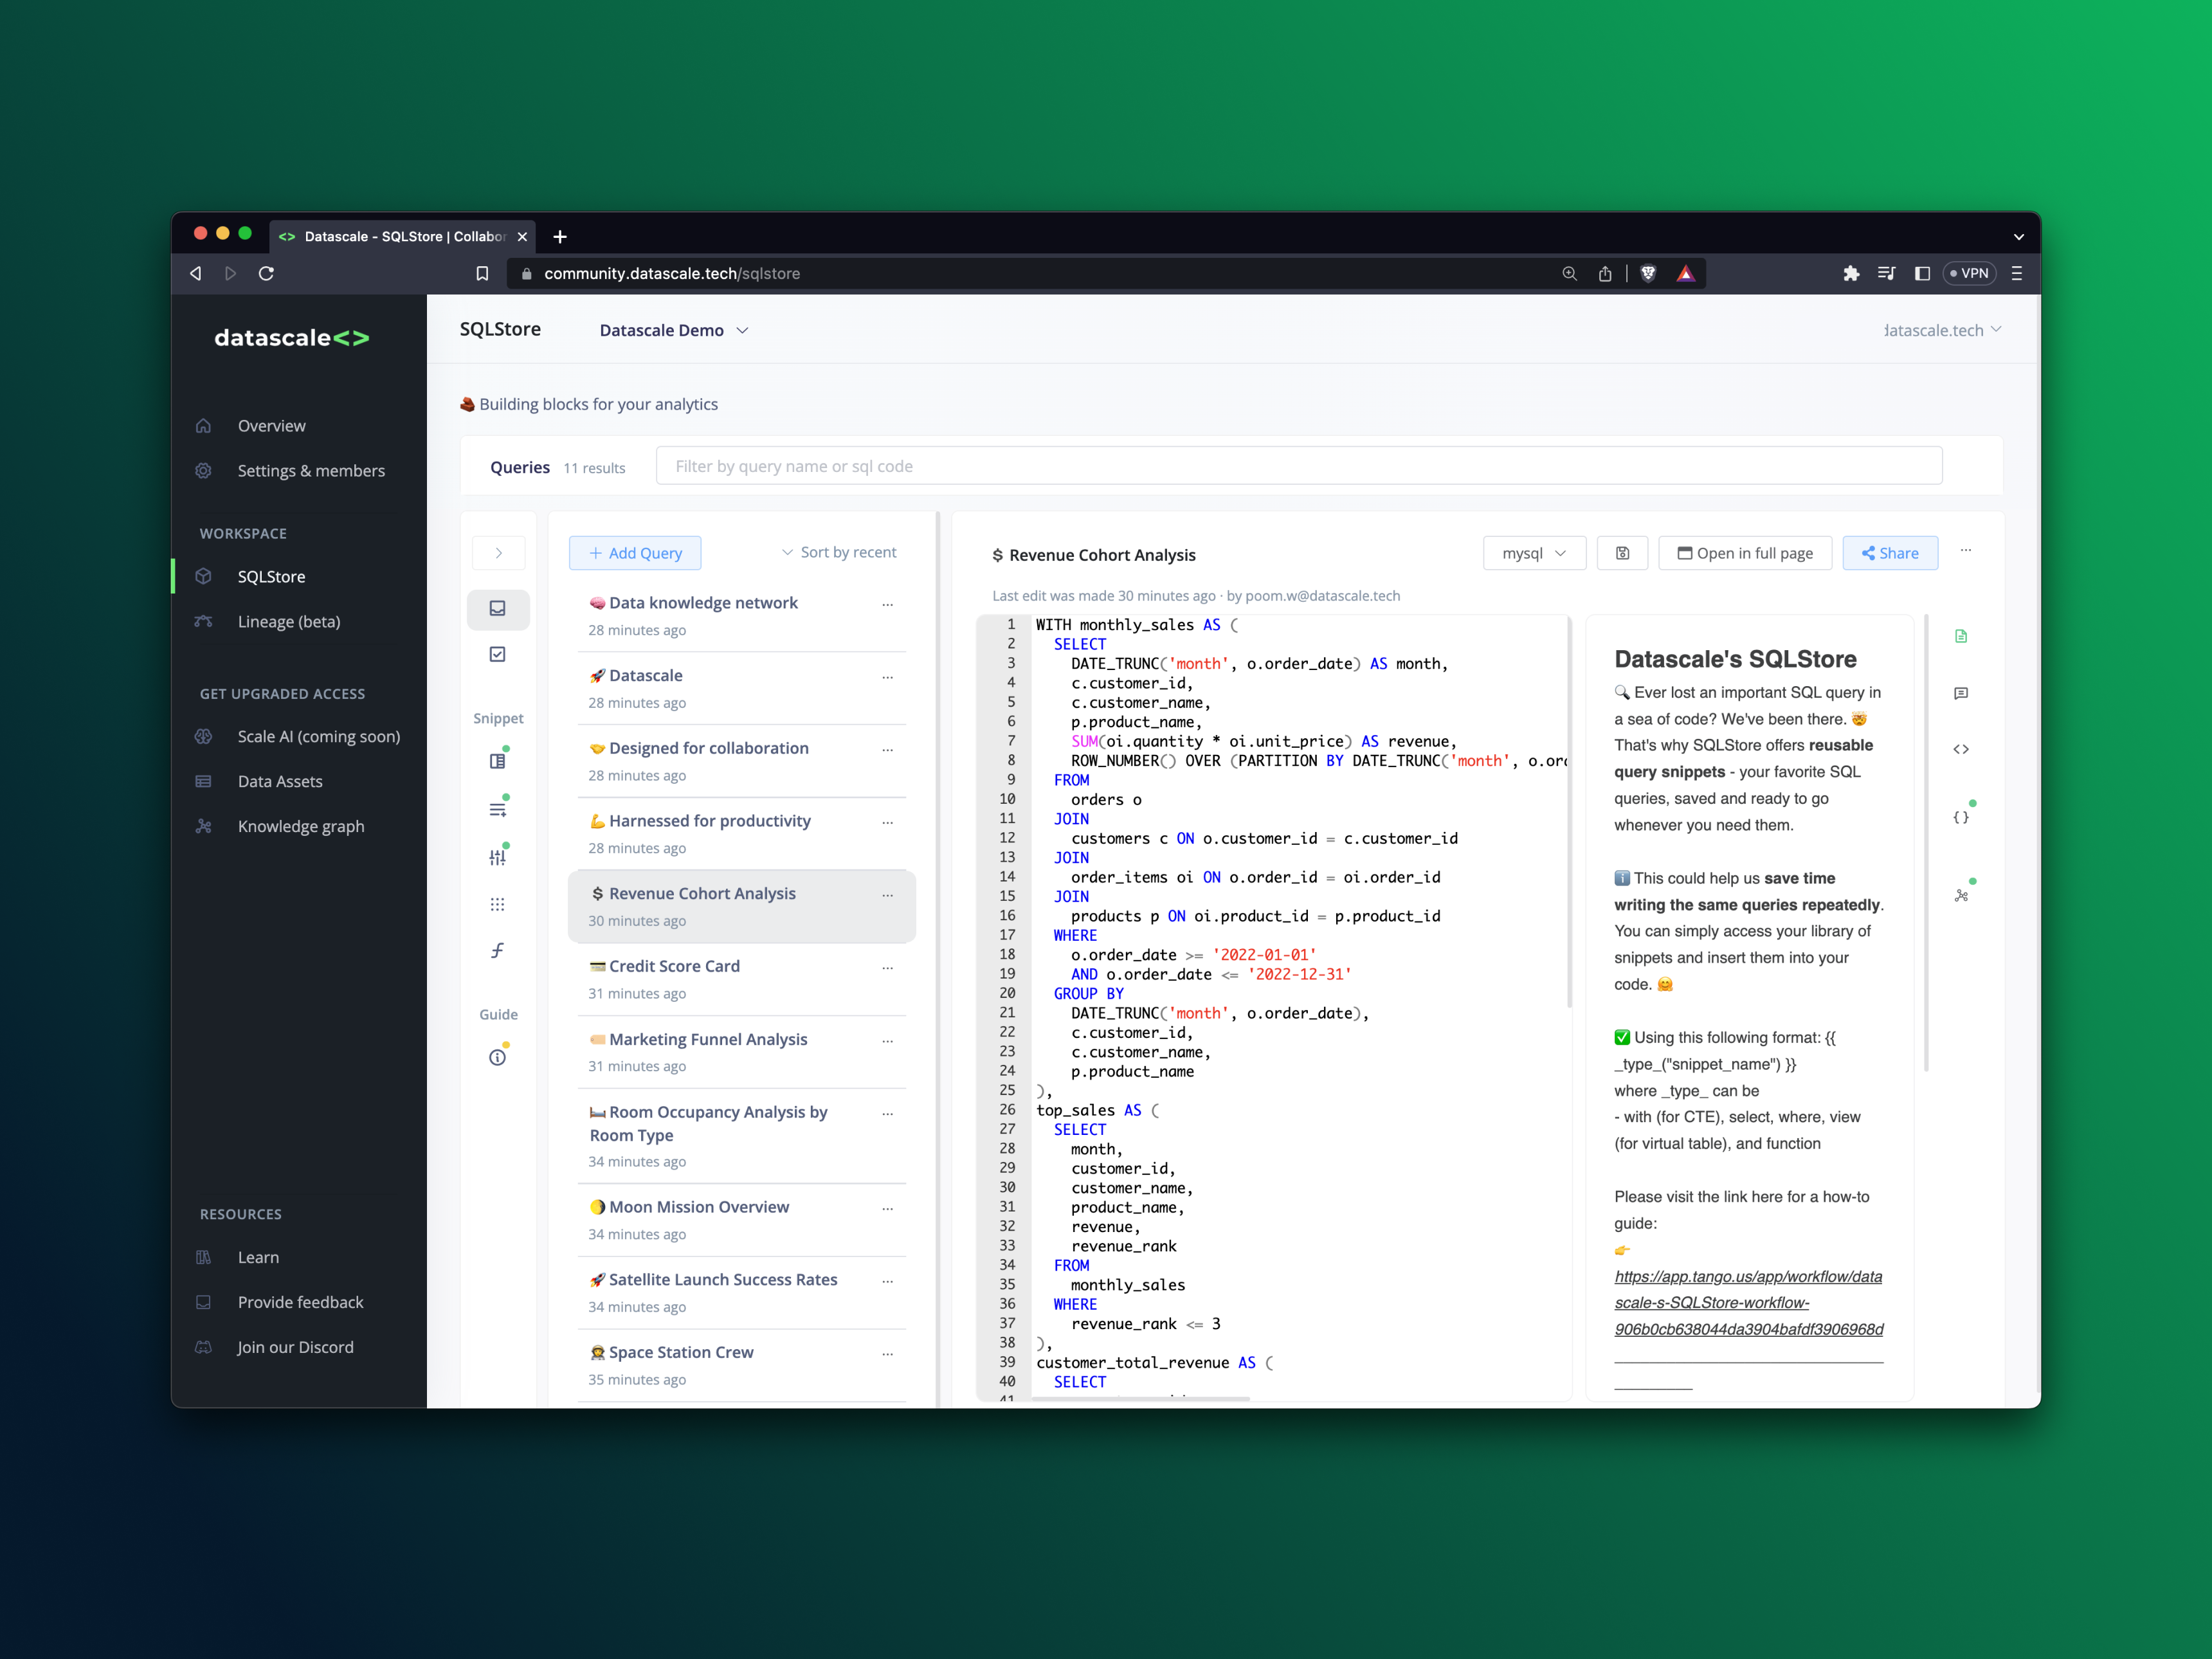Image resolution: width=2212 pixels, height=1659 pixels.
Task: Click the code editor vertical scrollbar
Action: [1569, 813]
